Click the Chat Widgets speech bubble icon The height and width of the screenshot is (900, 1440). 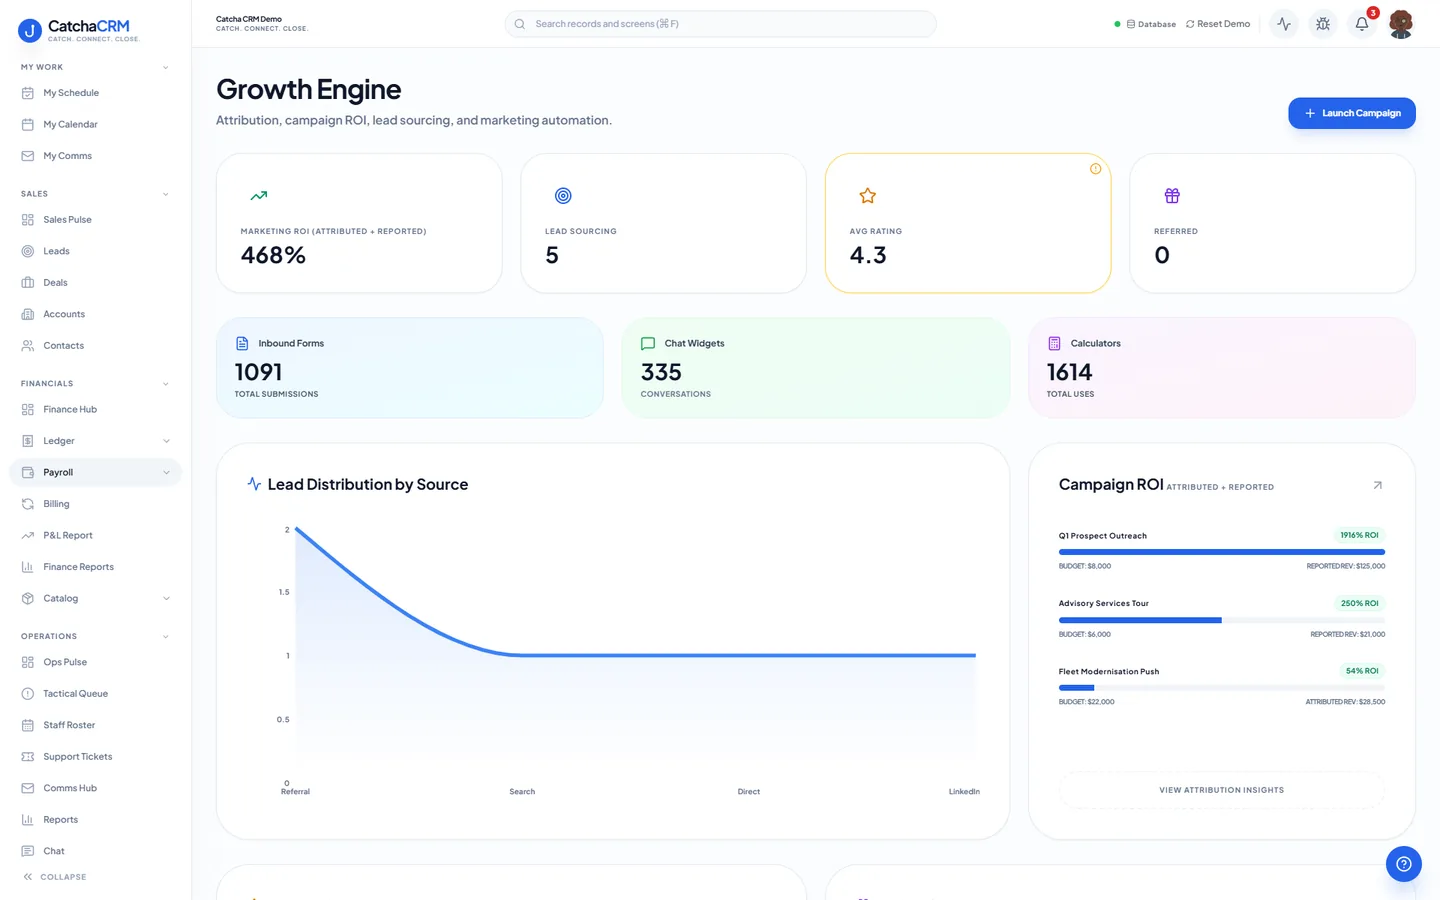pyautogui.click(x=648, y=343)
